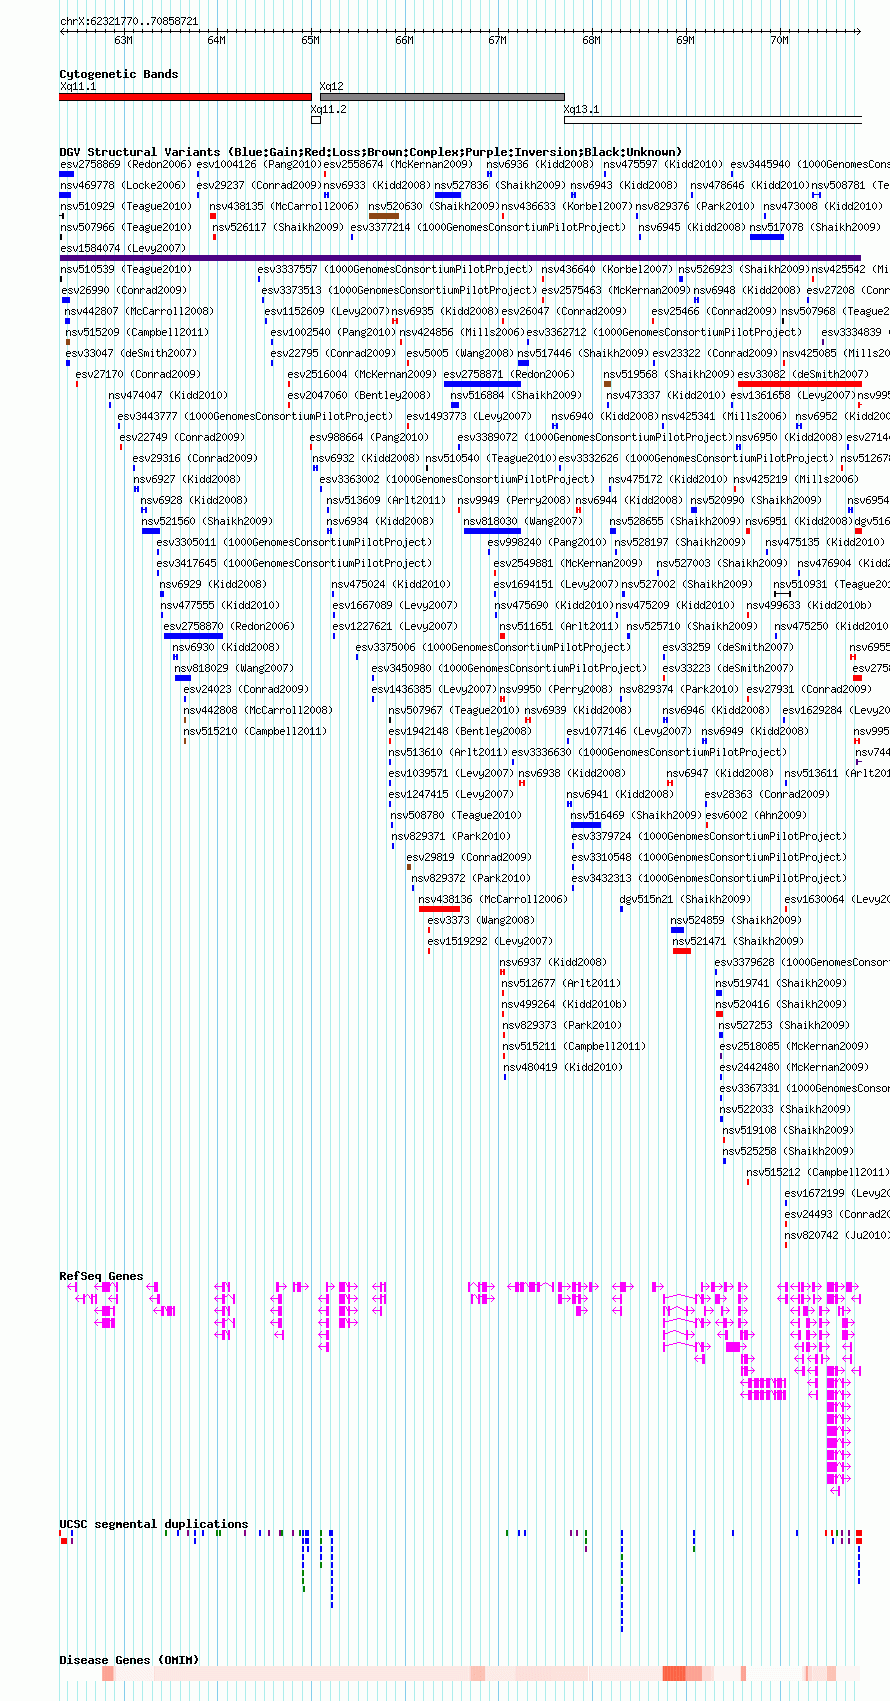Select variant nsv818029 (Wang2007)
The height and width of the screenshot is (1701, 890).
click(x=234, y=668)
